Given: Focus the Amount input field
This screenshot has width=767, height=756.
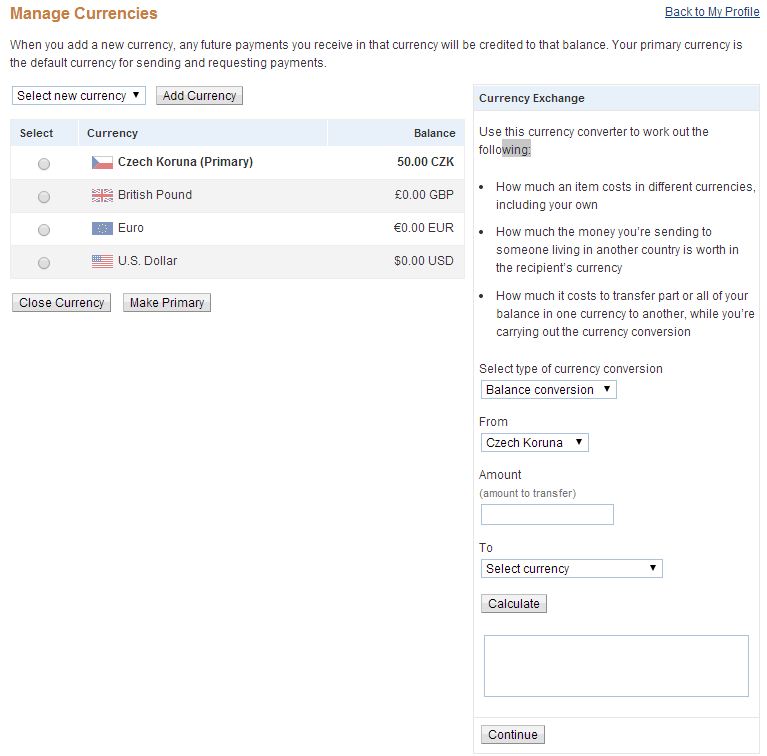Looking at the screenshot, I should (547, 515).
